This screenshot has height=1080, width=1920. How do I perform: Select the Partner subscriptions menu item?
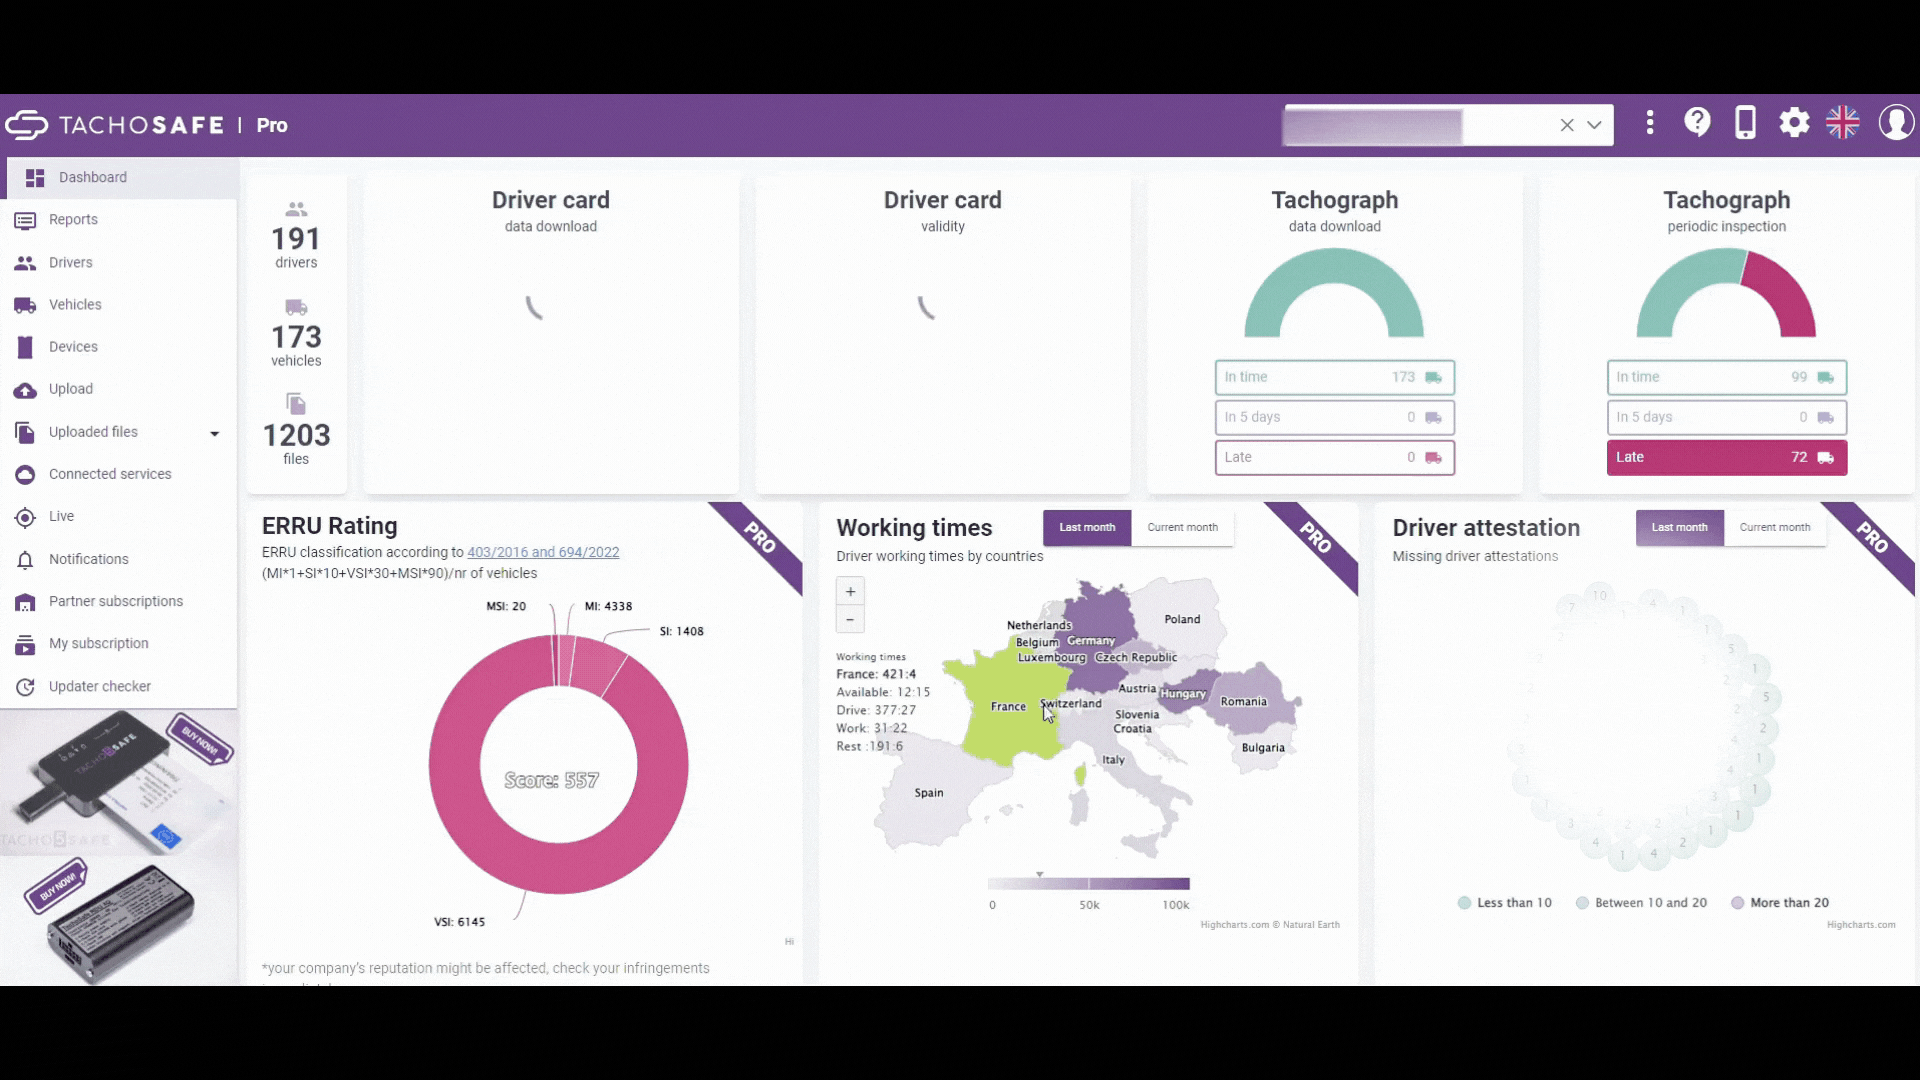click(x=116, y=600)
